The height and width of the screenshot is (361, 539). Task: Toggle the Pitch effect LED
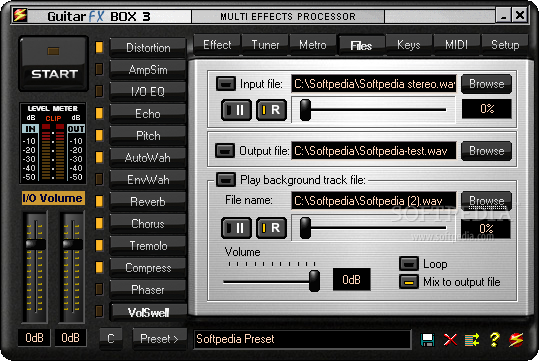(x=99, y=135)
